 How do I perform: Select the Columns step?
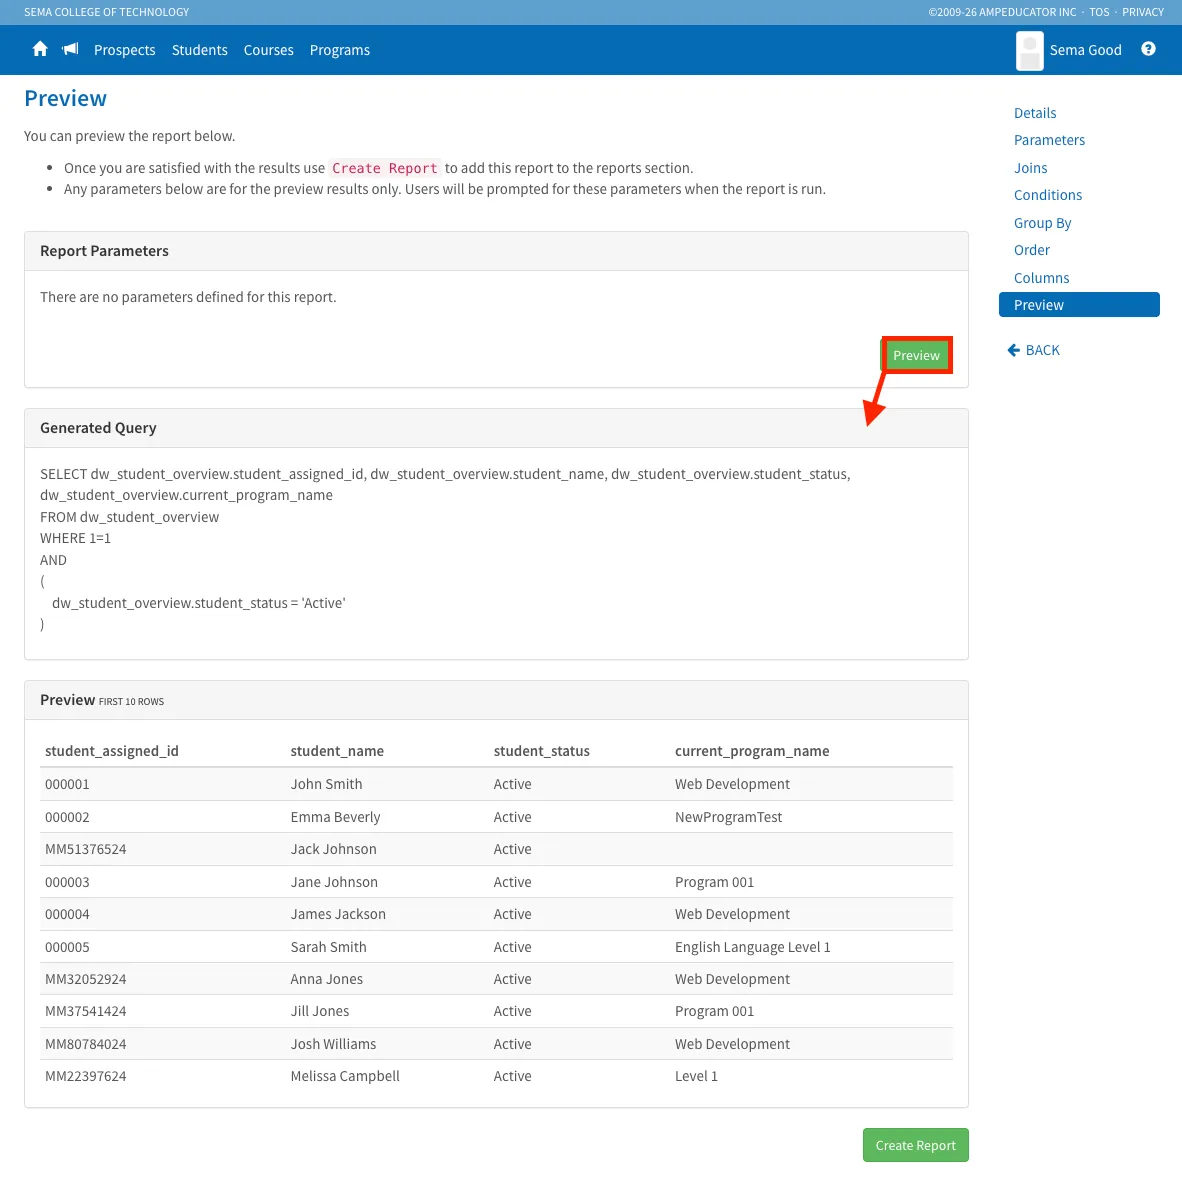coord(1042,278)
